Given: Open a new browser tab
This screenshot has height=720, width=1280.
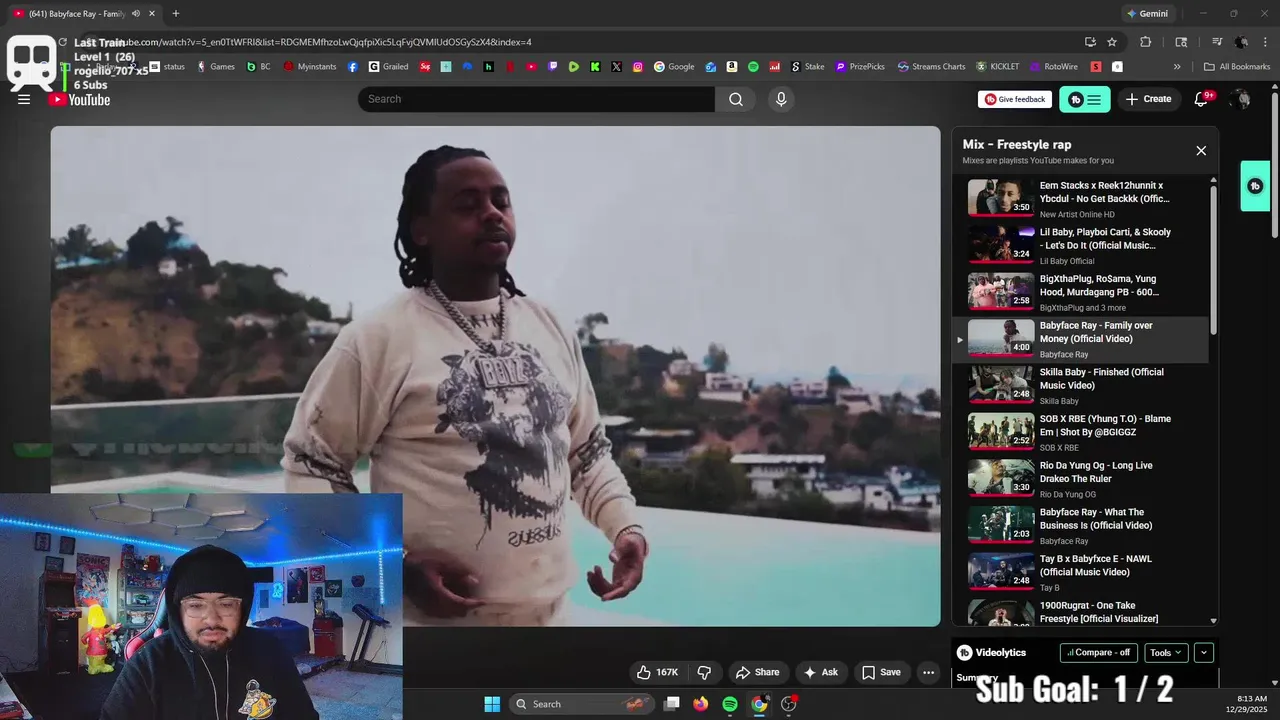Looking at the screenshot, I should (x=176, y=13).
